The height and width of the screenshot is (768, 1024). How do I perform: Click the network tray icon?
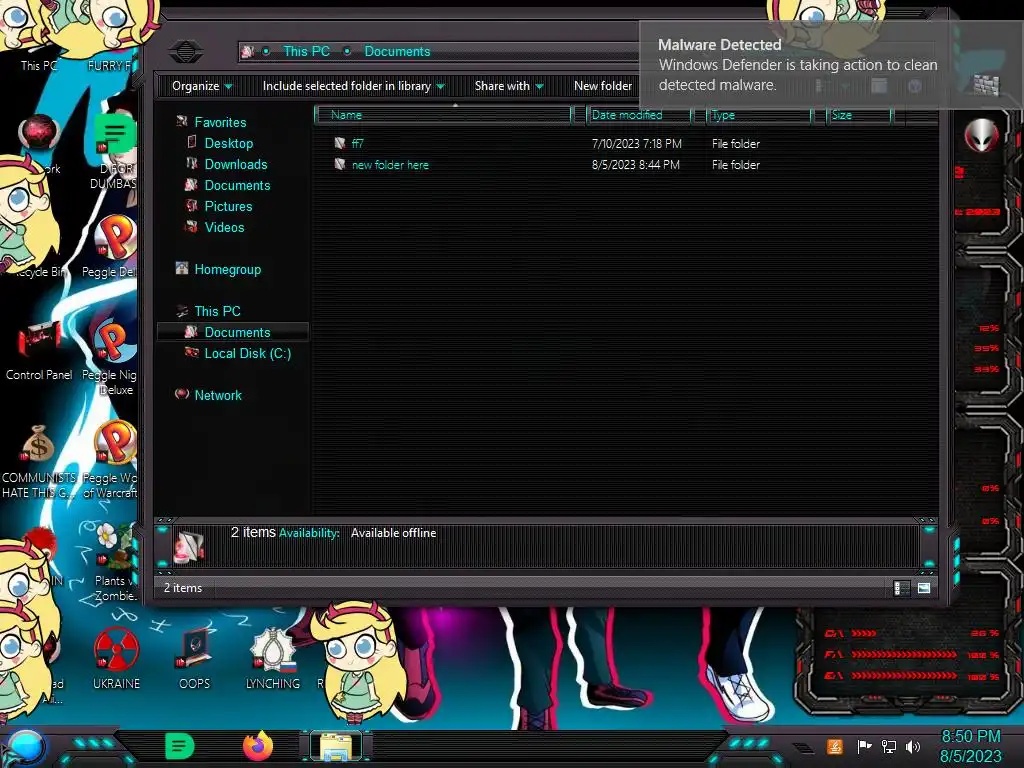click(889, 746)
